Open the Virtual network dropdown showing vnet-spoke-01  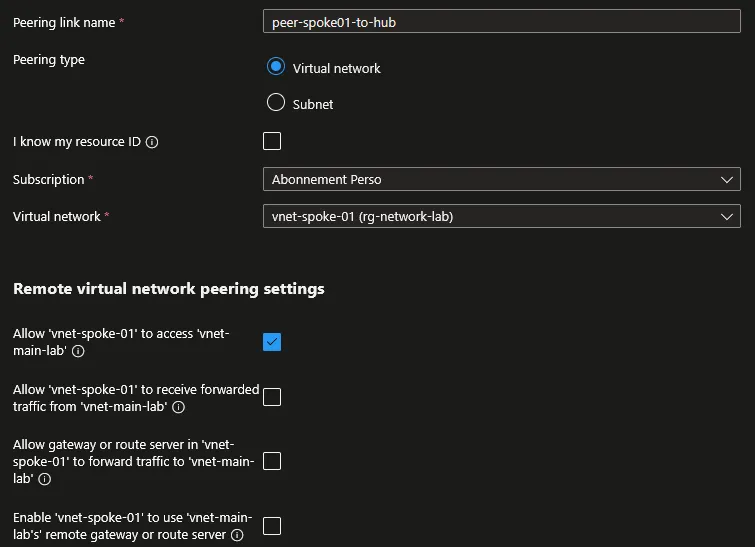coord(501,216)
